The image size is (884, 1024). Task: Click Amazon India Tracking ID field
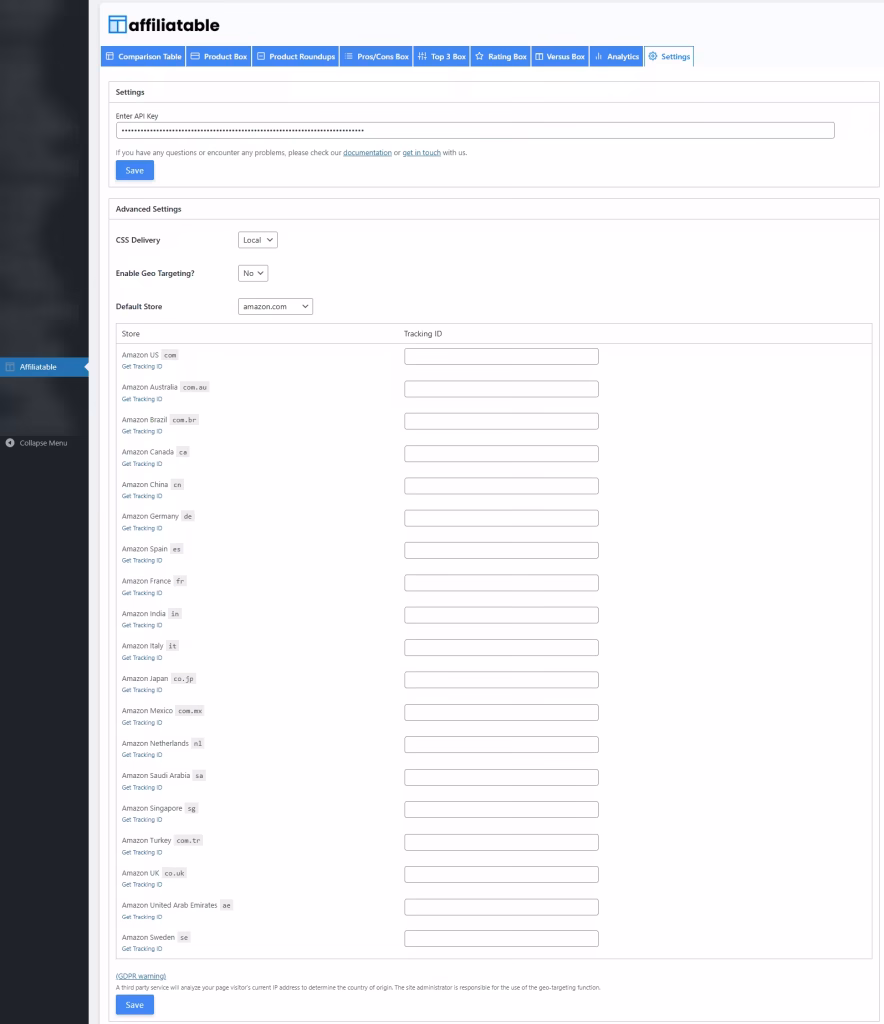(501, 615)
